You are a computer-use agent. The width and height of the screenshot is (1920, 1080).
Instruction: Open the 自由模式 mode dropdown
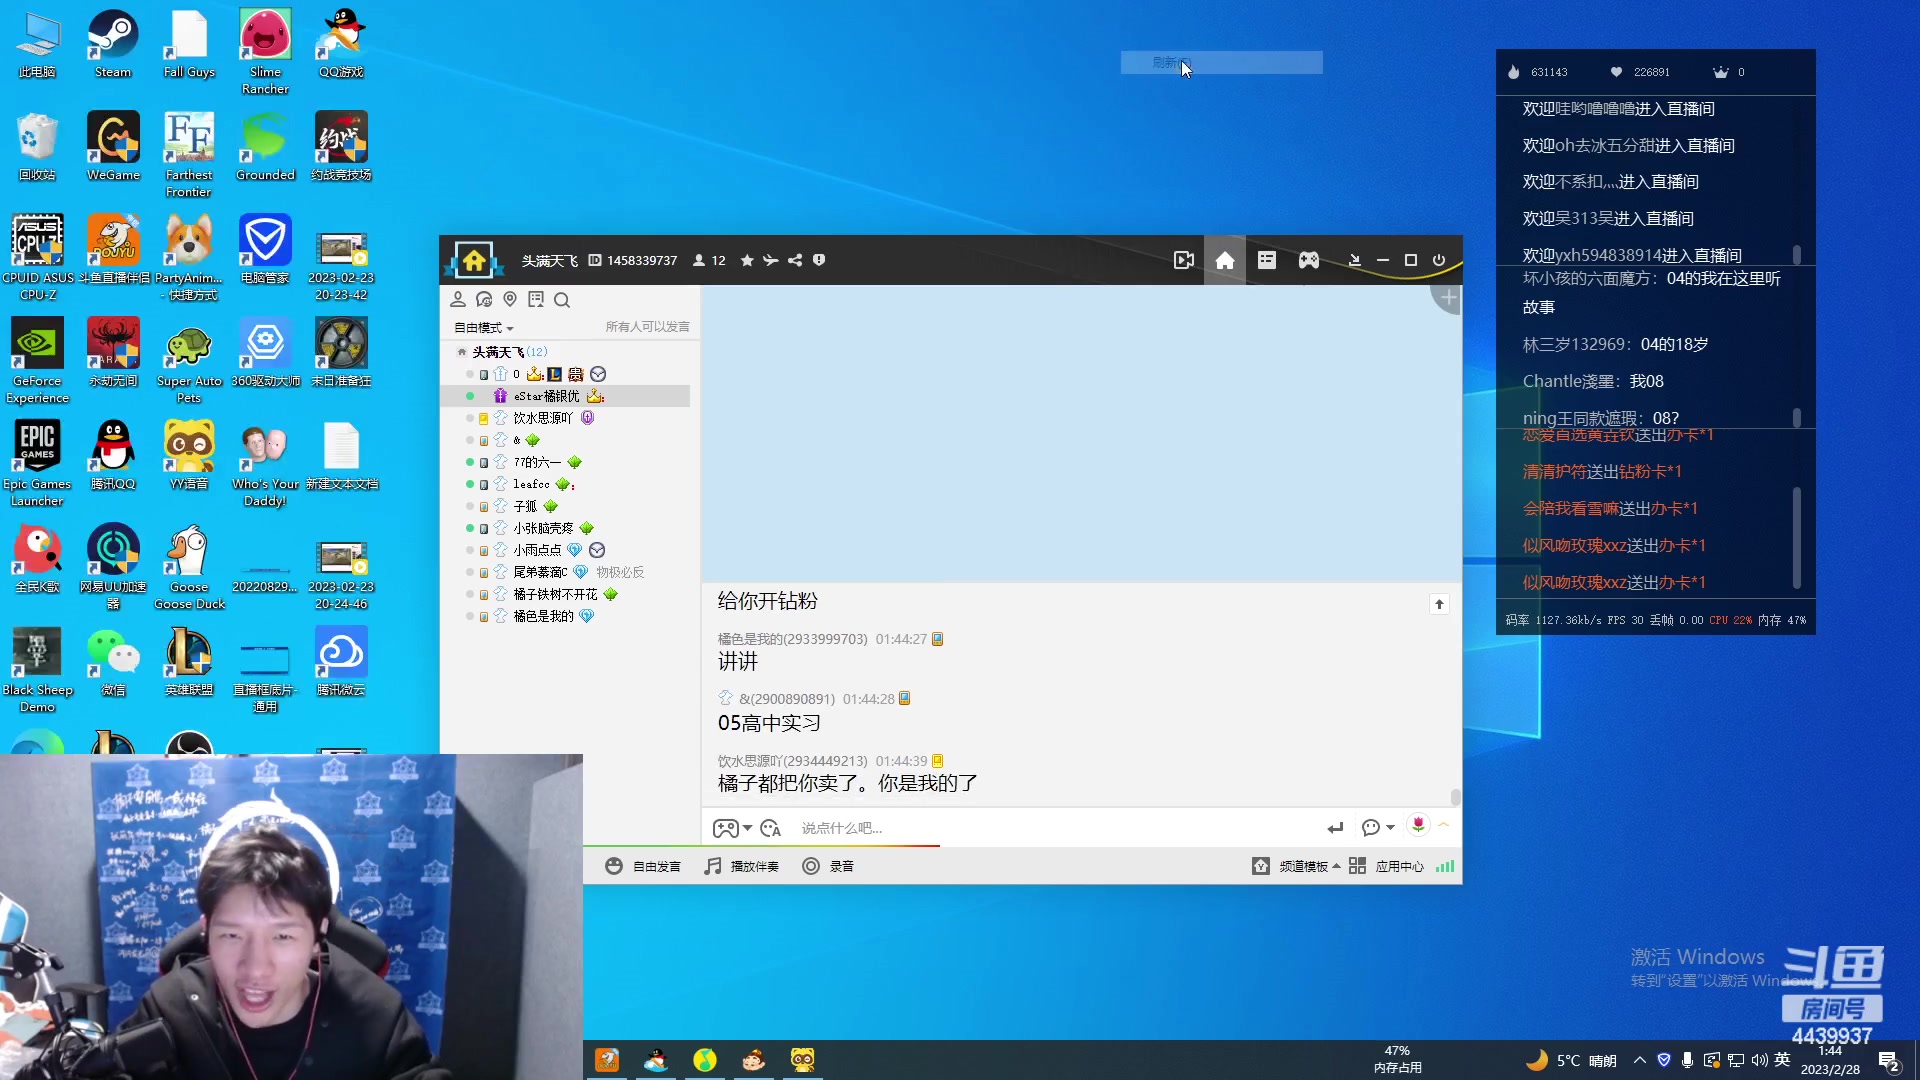pyautogui.click(x=484, y=328)
